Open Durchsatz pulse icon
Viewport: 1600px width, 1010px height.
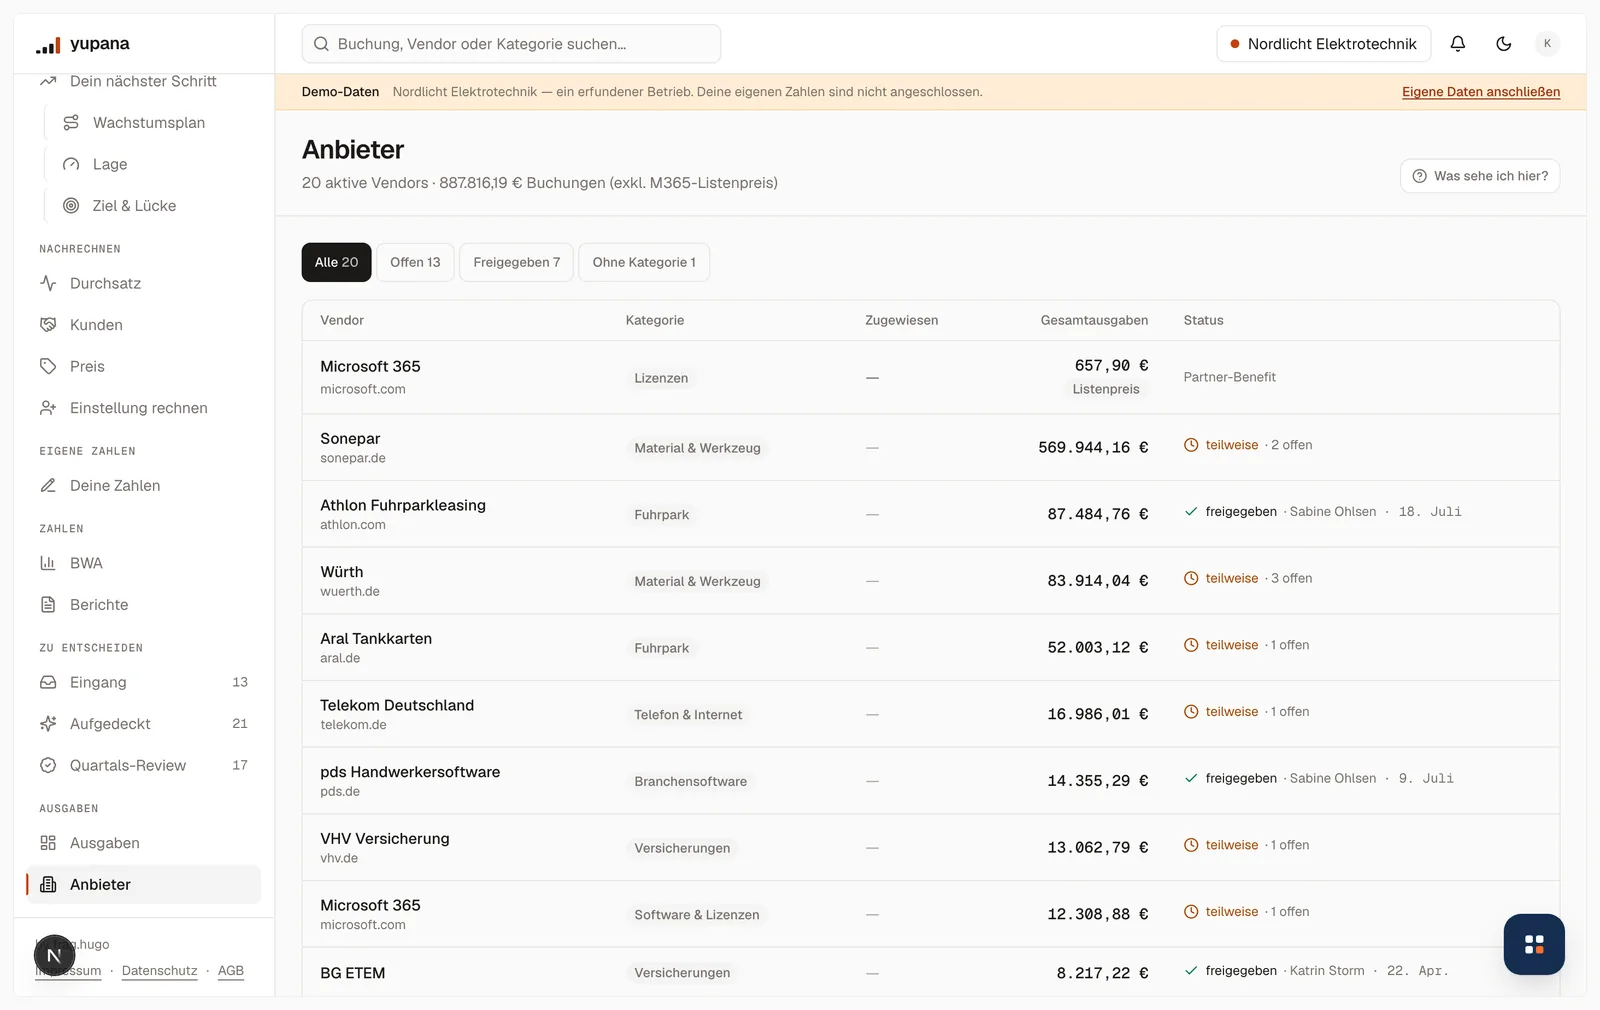[48, 283]
